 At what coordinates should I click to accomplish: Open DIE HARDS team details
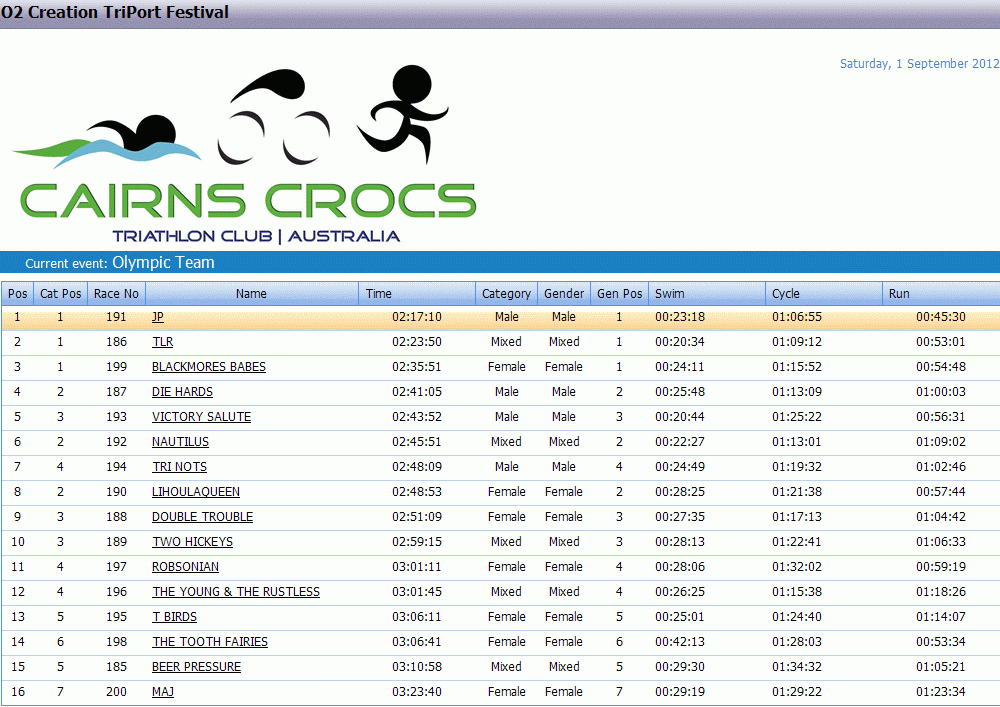[182, 391]
